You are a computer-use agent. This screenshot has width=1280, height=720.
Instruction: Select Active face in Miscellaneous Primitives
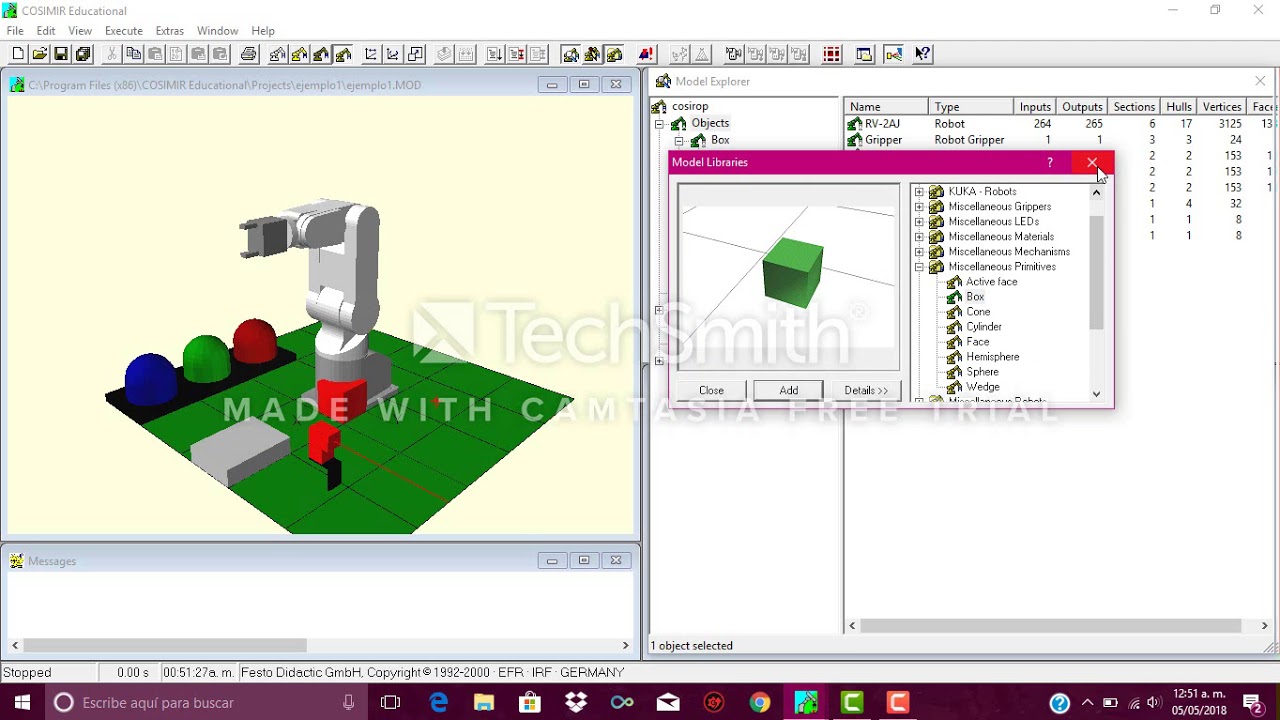tap(991, 282)
